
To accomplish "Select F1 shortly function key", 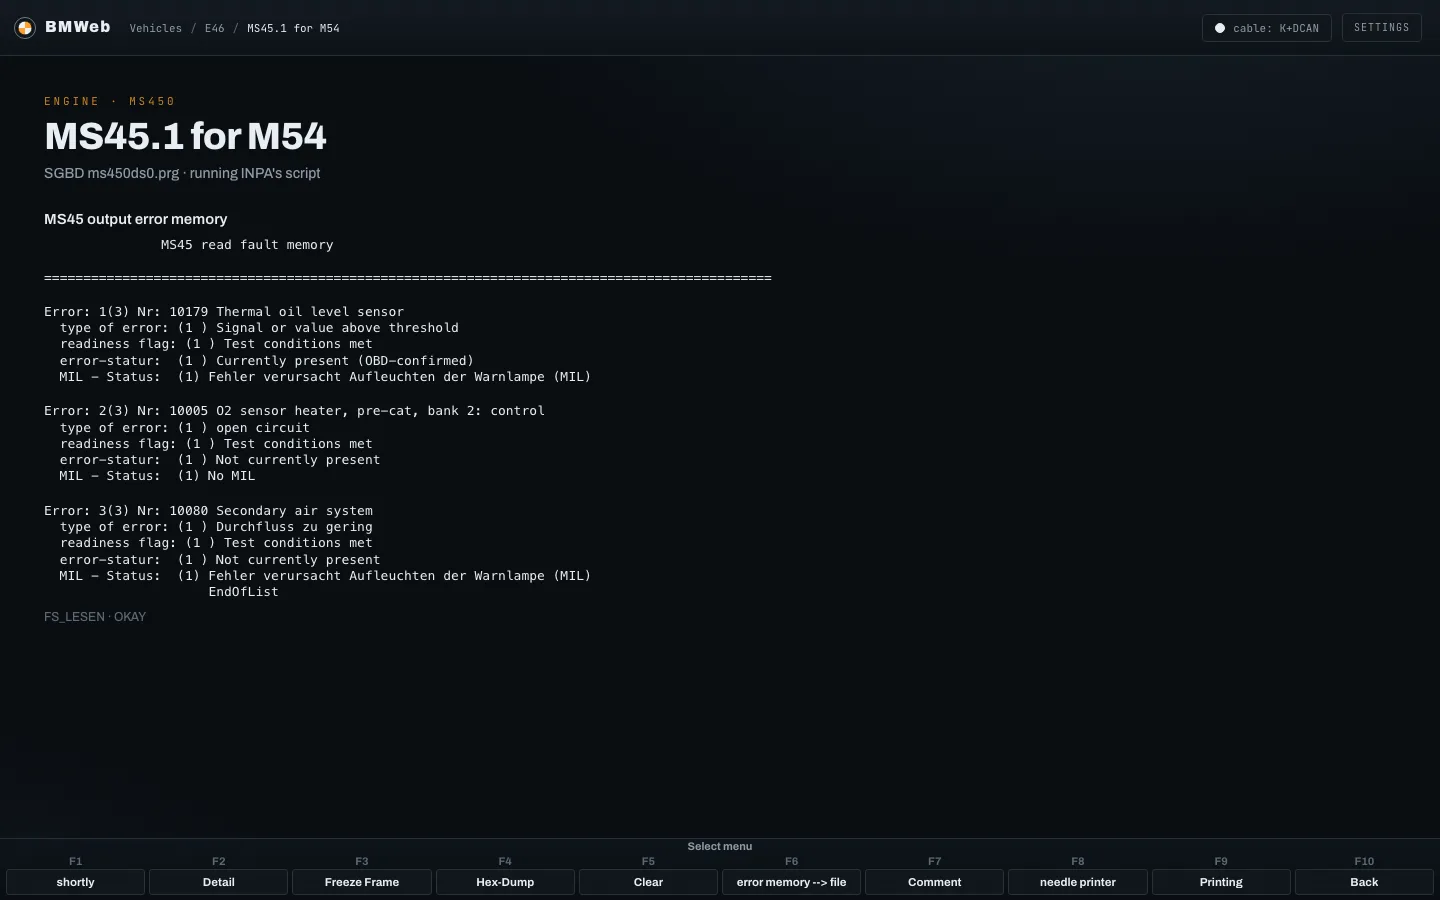I will 76,882.
